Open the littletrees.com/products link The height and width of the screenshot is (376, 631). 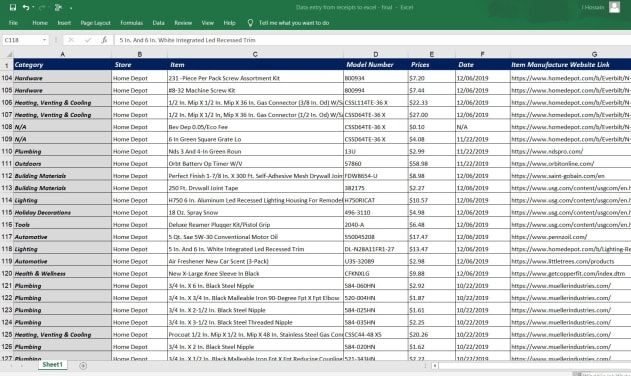(563, 261)
